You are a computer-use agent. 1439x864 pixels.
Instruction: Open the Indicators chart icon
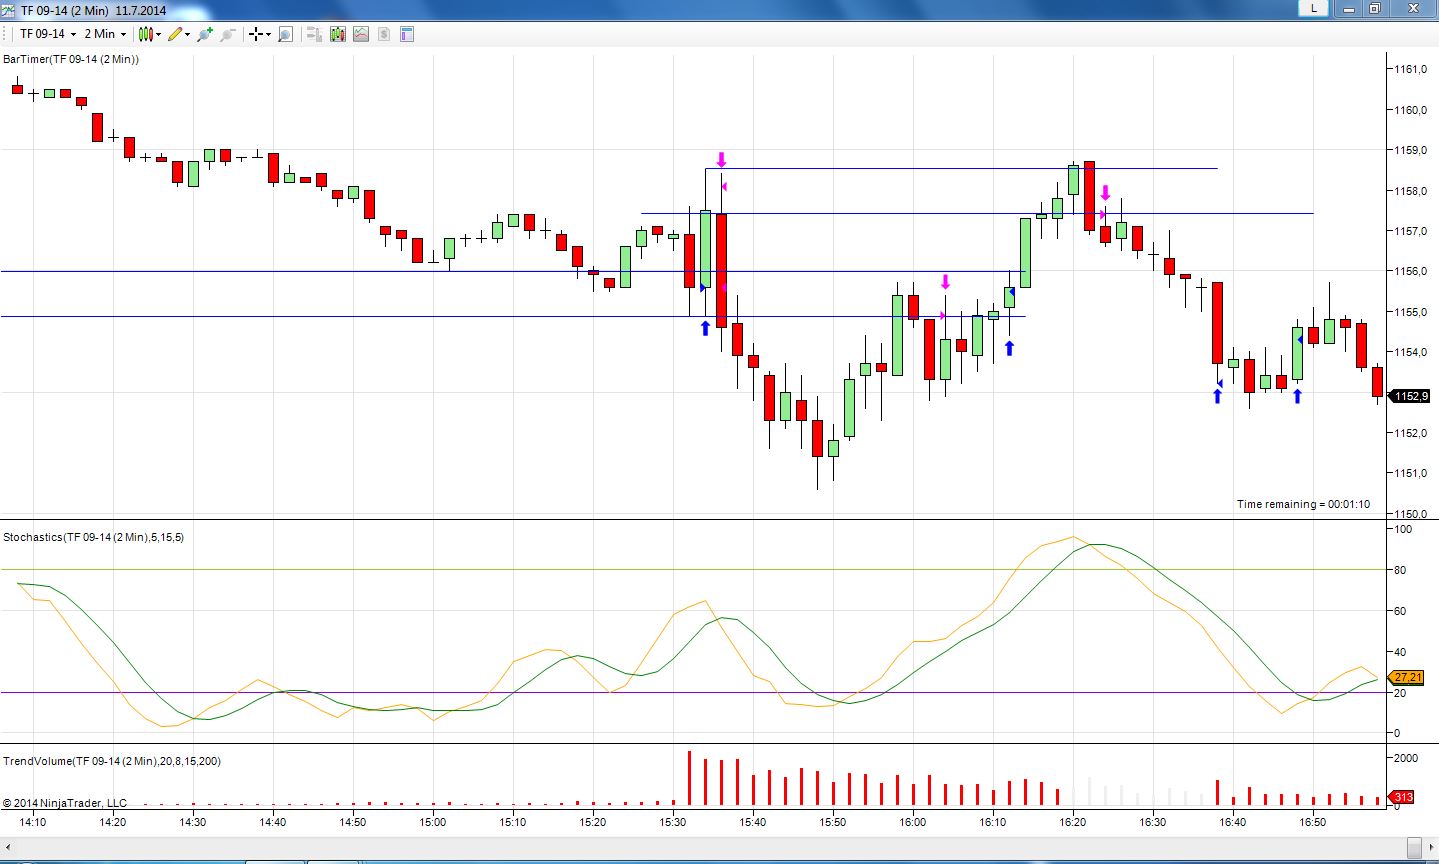tap(361, 34)
